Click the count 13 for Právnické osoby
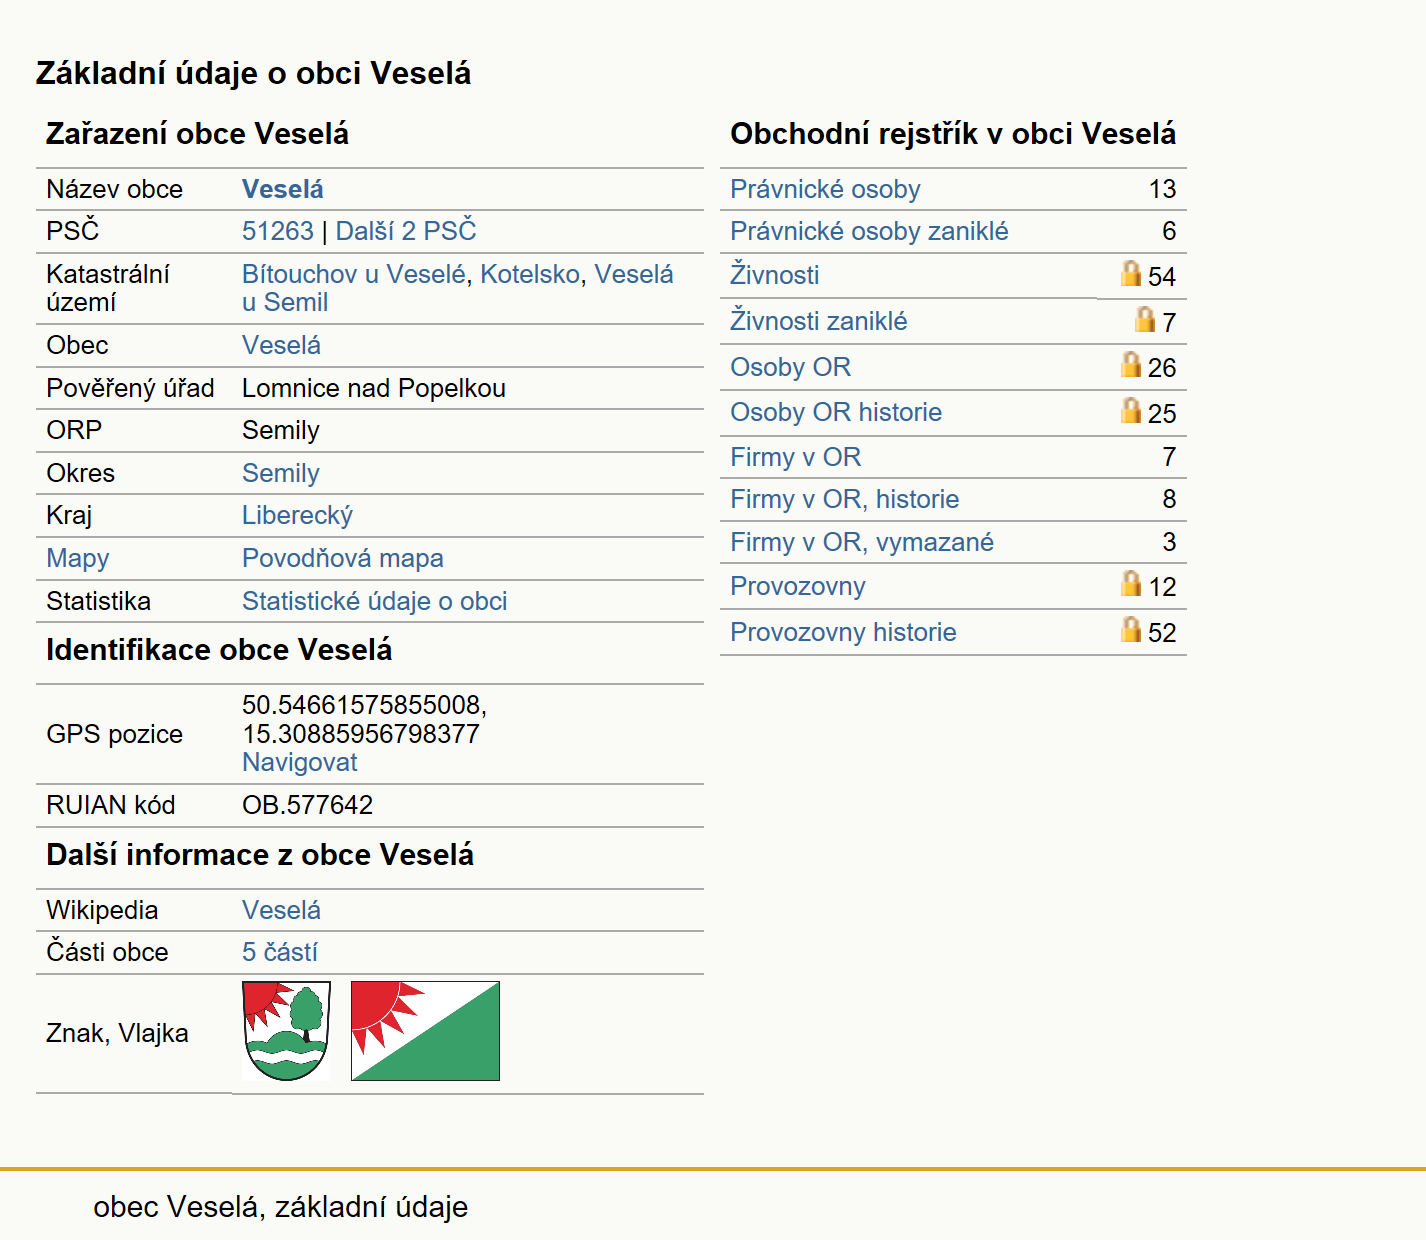Screen dimensions: 1426x1240 pyautogui.click(x=1162, y=189)
